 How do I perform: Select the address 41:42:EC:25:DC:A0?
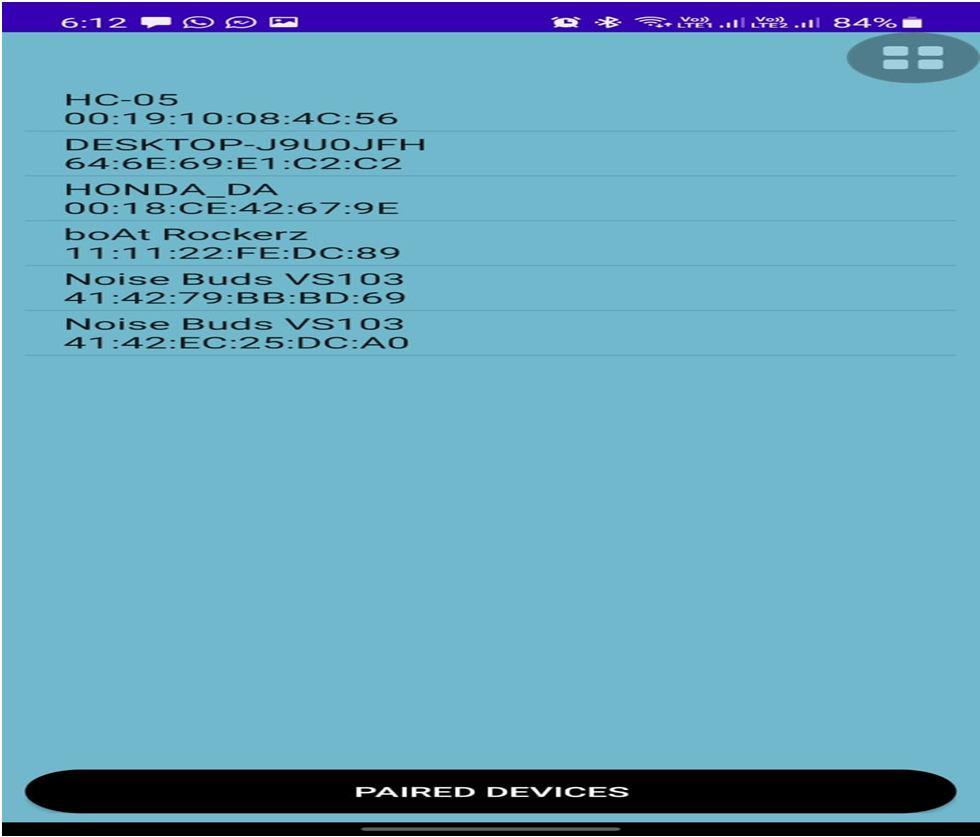[x=237, y=343]
